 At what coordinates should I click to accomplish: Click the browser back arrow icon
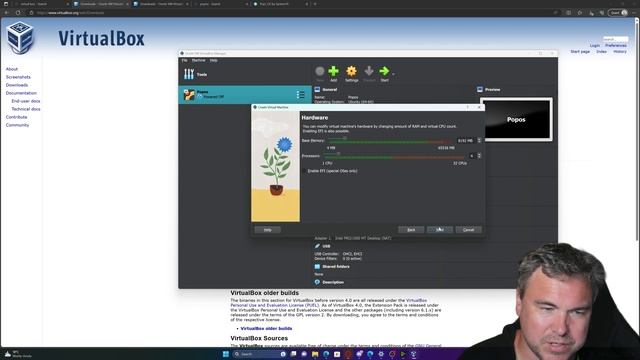[x=7, y=13]
